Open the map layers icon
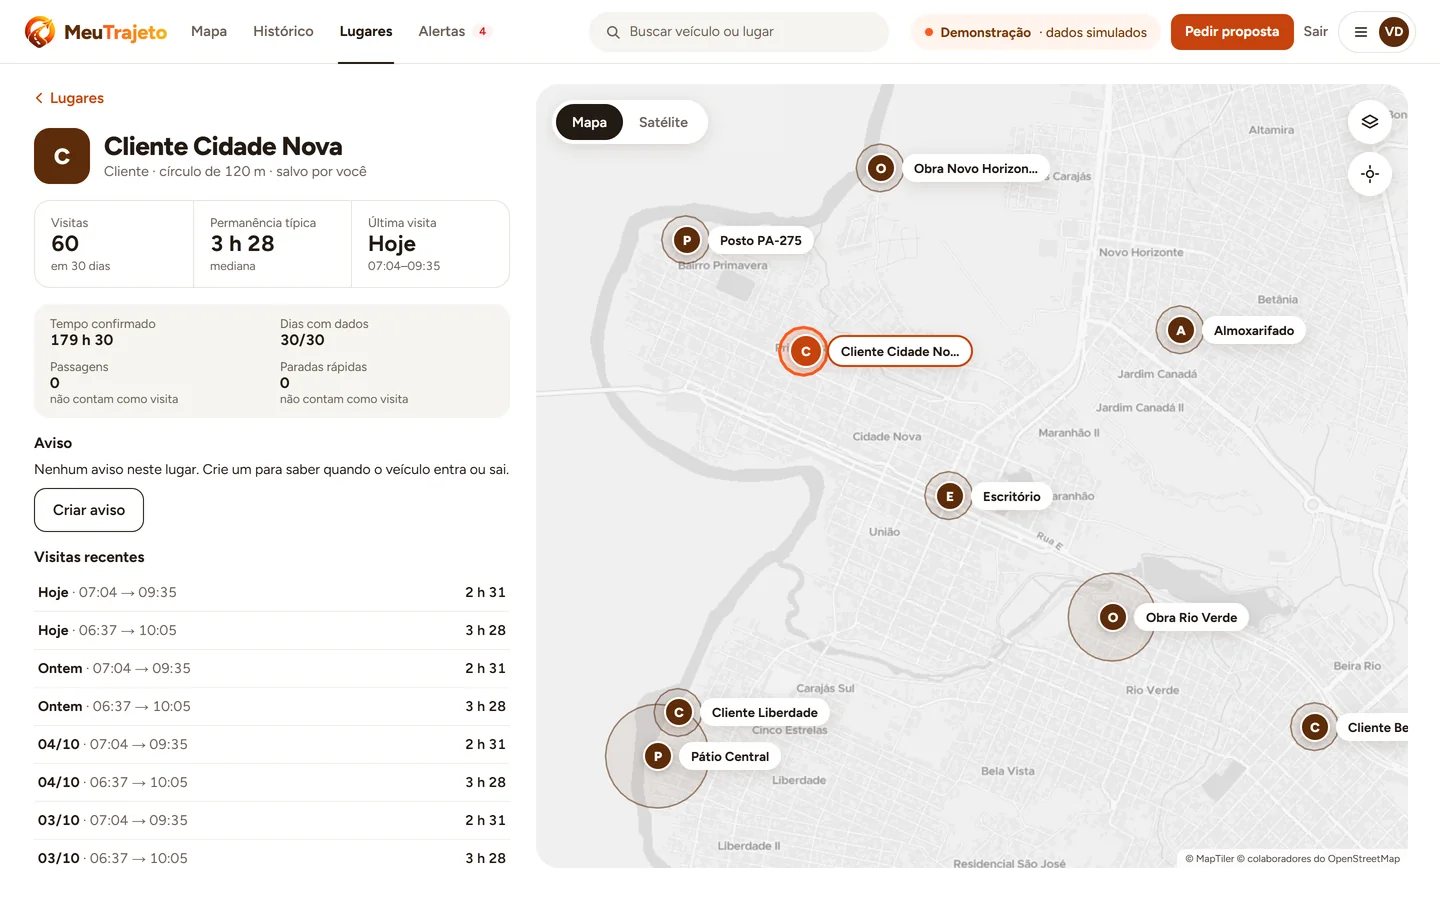1440x900 pixels. point(1370,122)
